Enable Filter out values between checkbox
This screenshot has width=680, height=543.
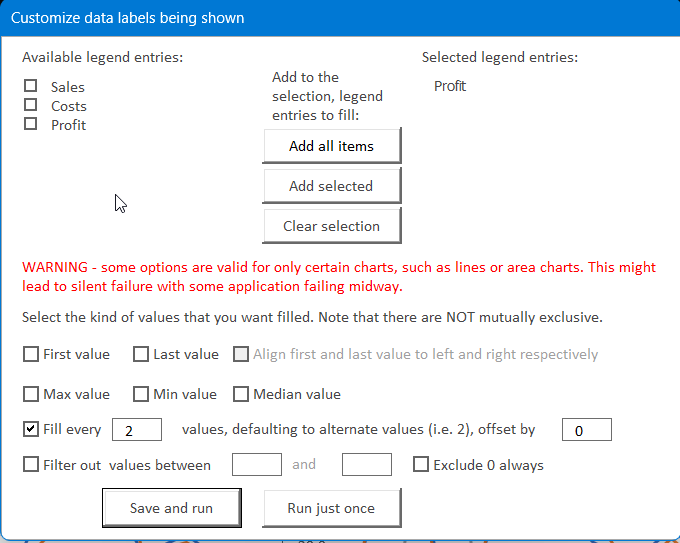click(31, 465)
